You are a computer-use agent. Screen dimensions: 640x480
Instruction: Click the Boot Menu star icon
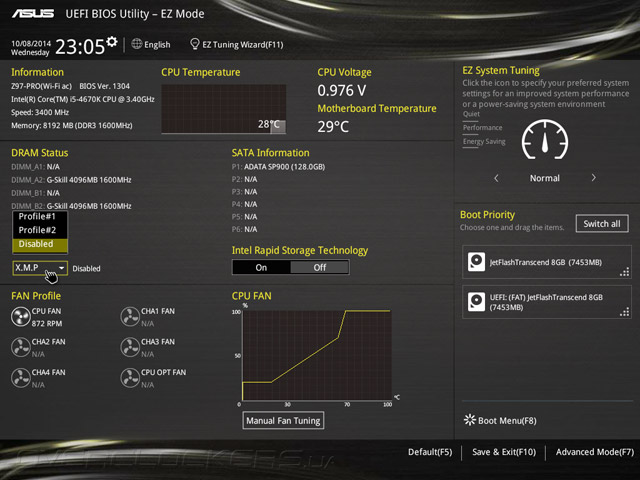click(470, 420)
